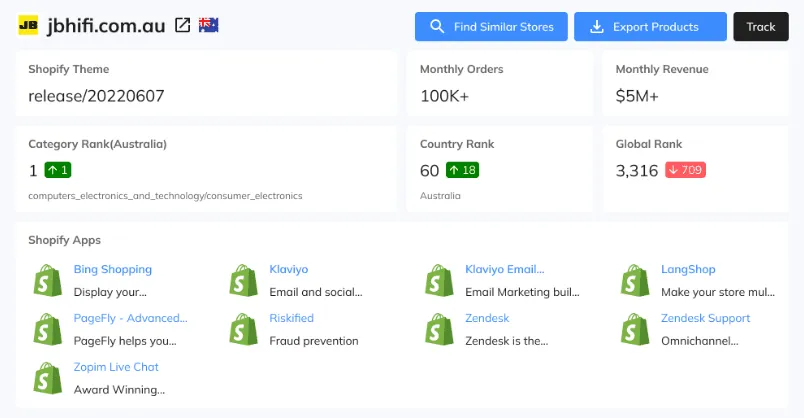Click the Shopify bag icon beside Zopim Live Chat
The height and width of the screenshot is (418, 804).
[x=48, y=379]
